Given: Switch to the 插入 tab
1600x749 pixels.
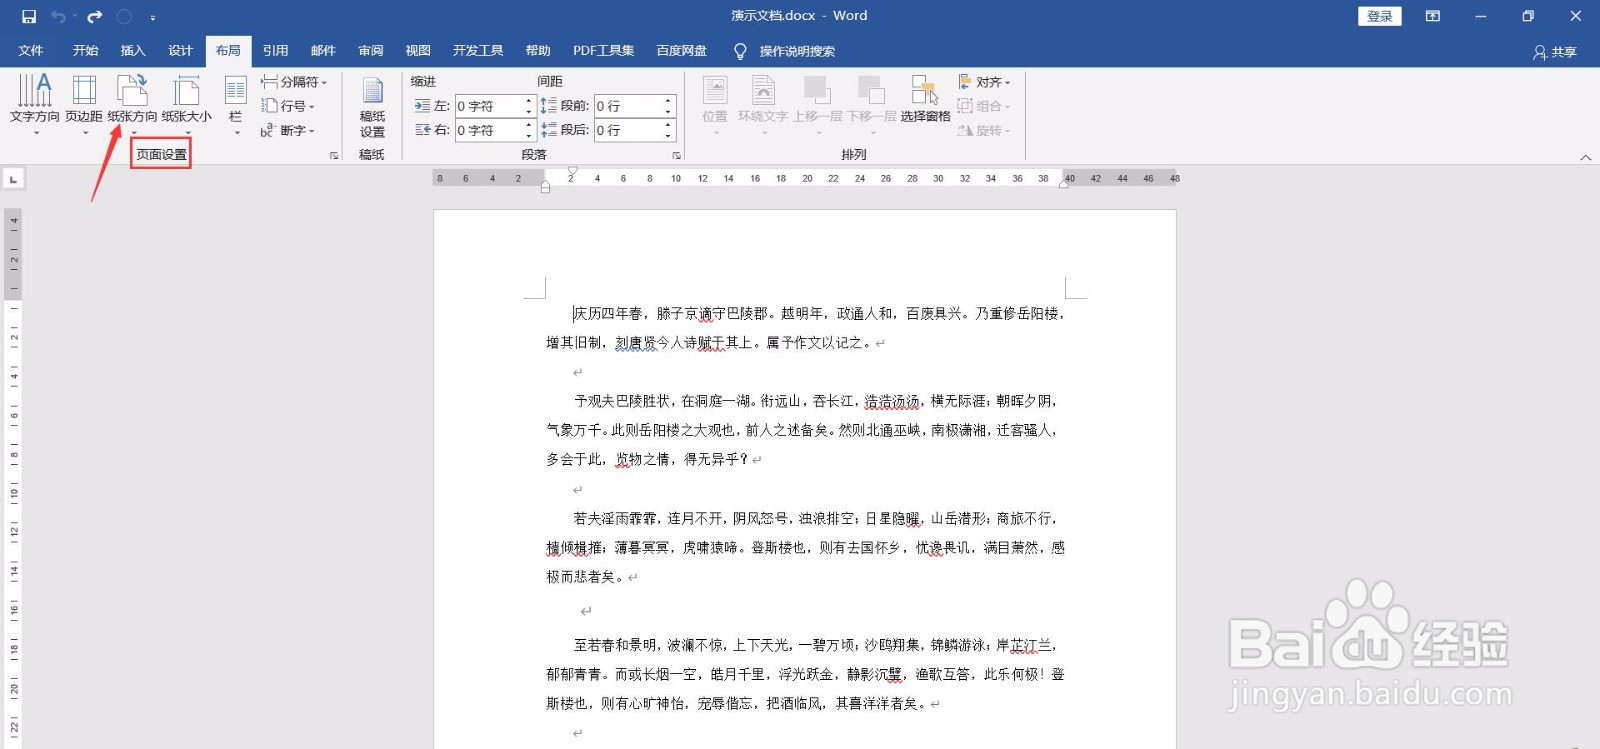Looking at the screenshot, I should point(133,51).
